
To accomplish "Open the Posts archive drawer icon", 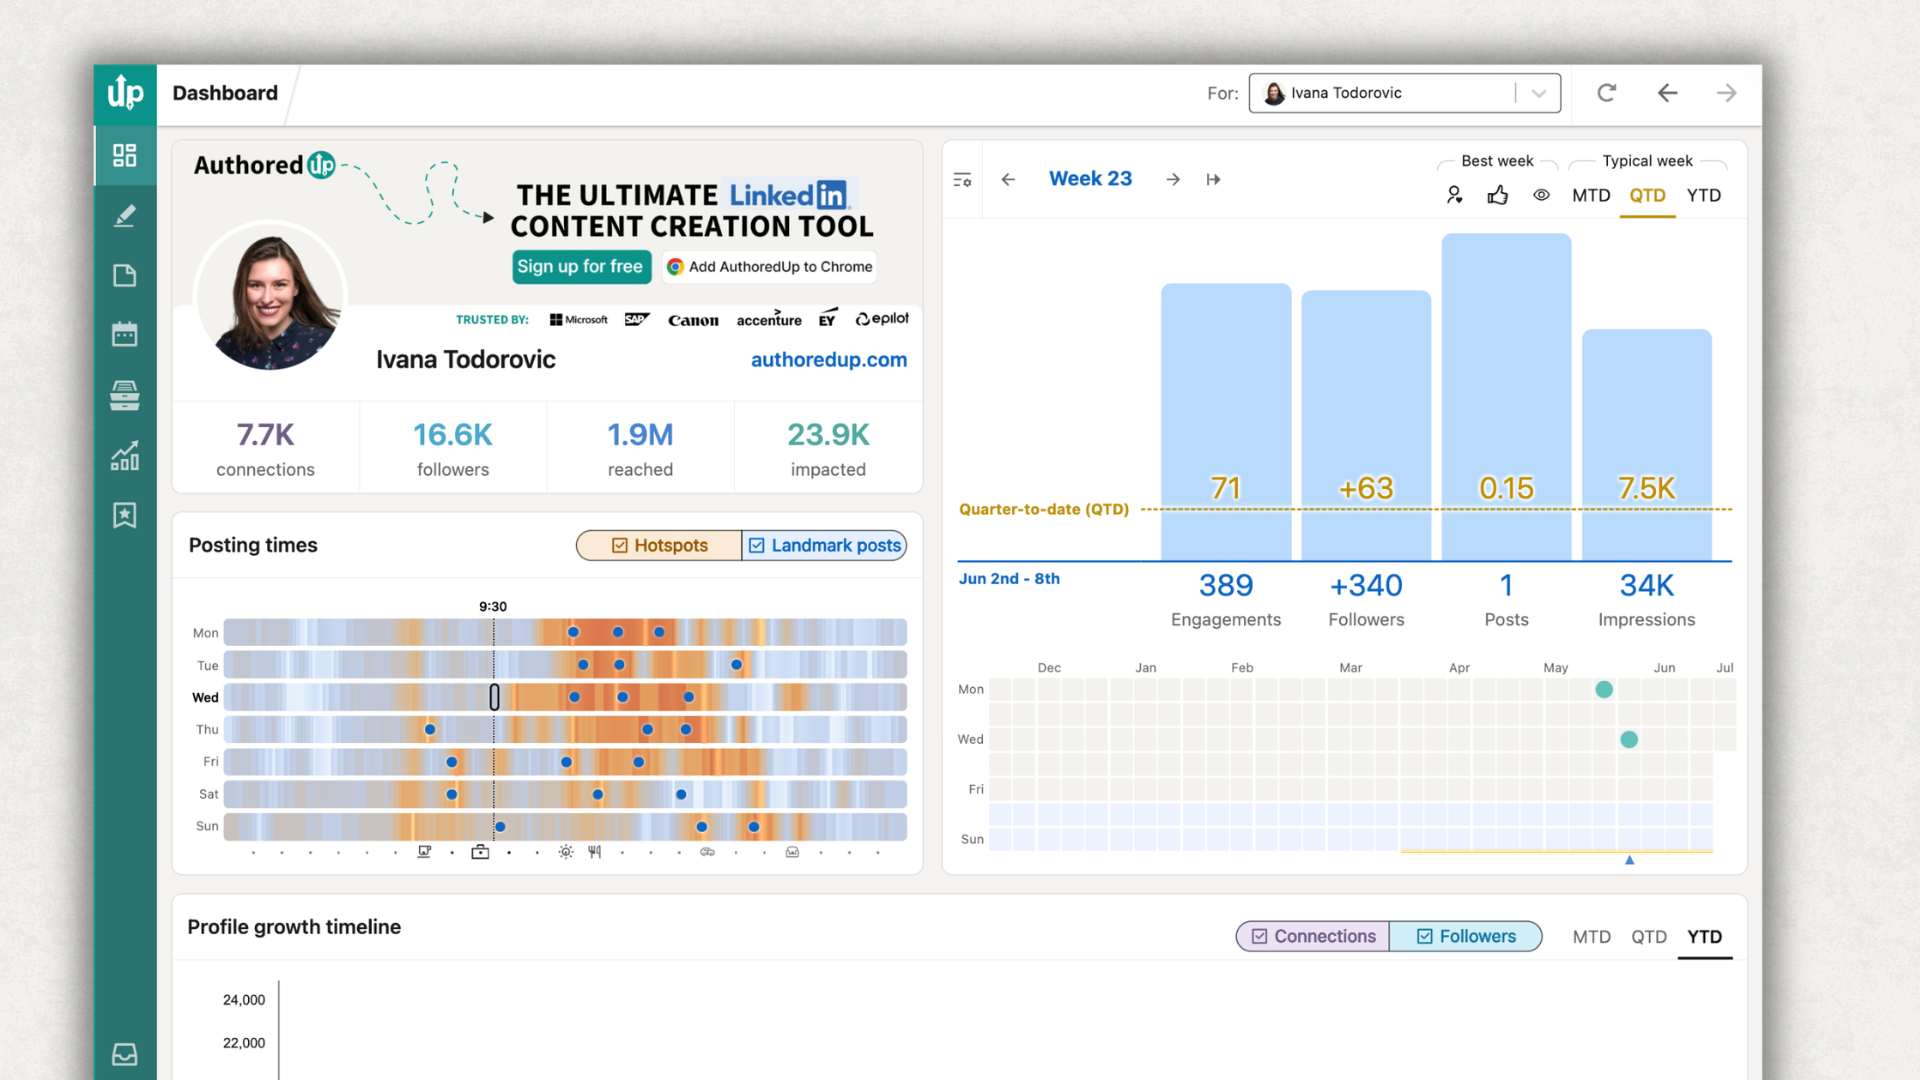I will 125,395.
